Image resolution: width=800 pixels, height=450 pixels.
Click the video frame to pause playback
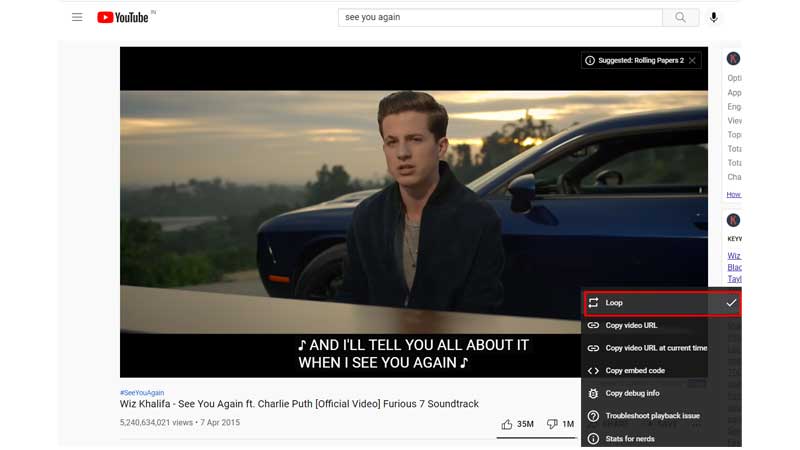[x=350, y=200]
